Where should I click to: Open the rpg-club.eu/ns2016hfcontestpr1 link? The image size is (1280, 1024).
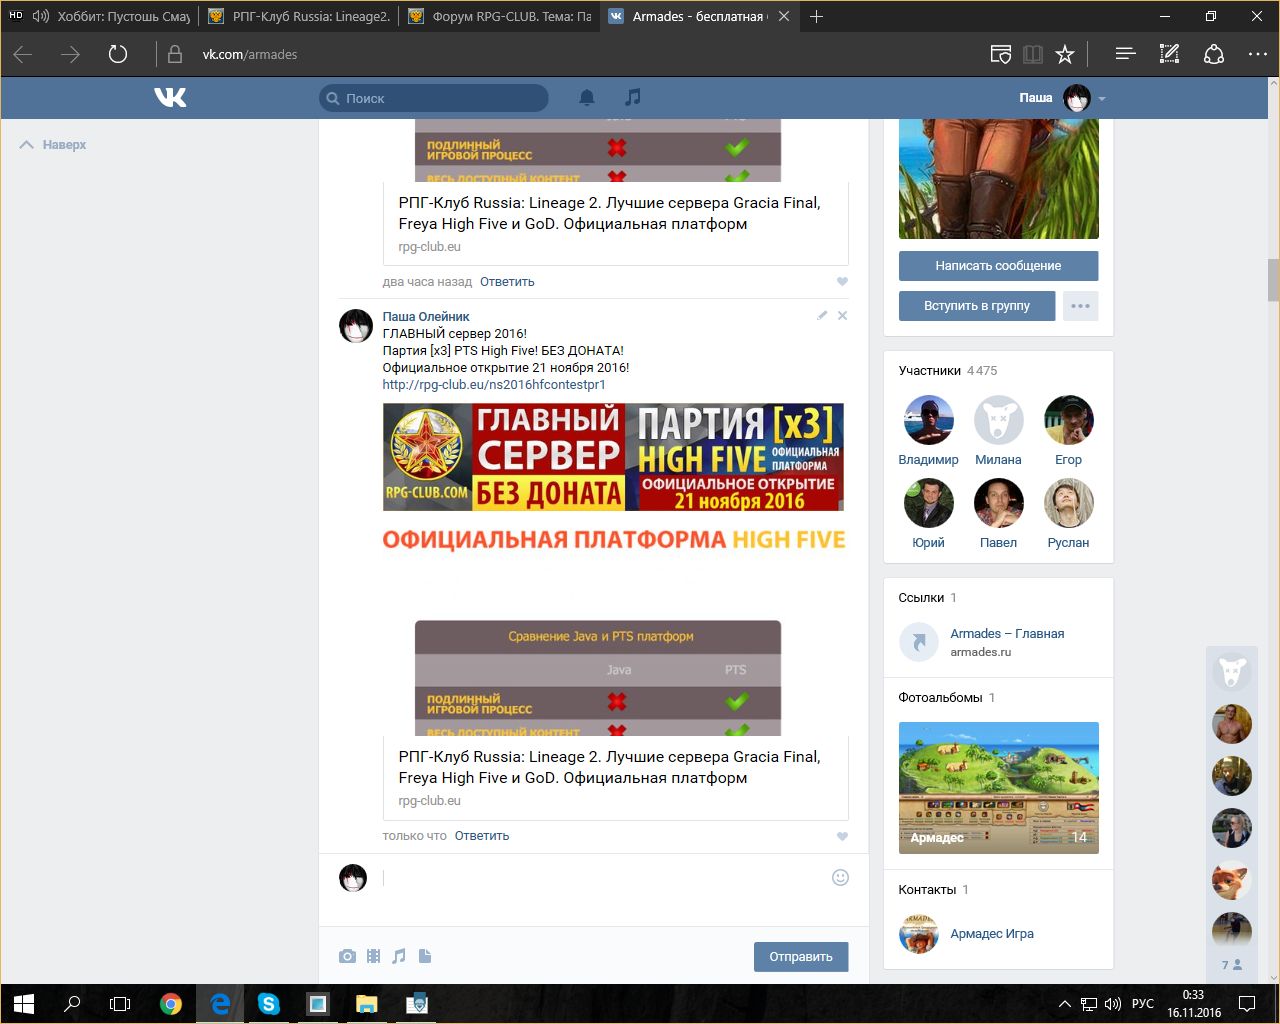[x=494, y=385]
